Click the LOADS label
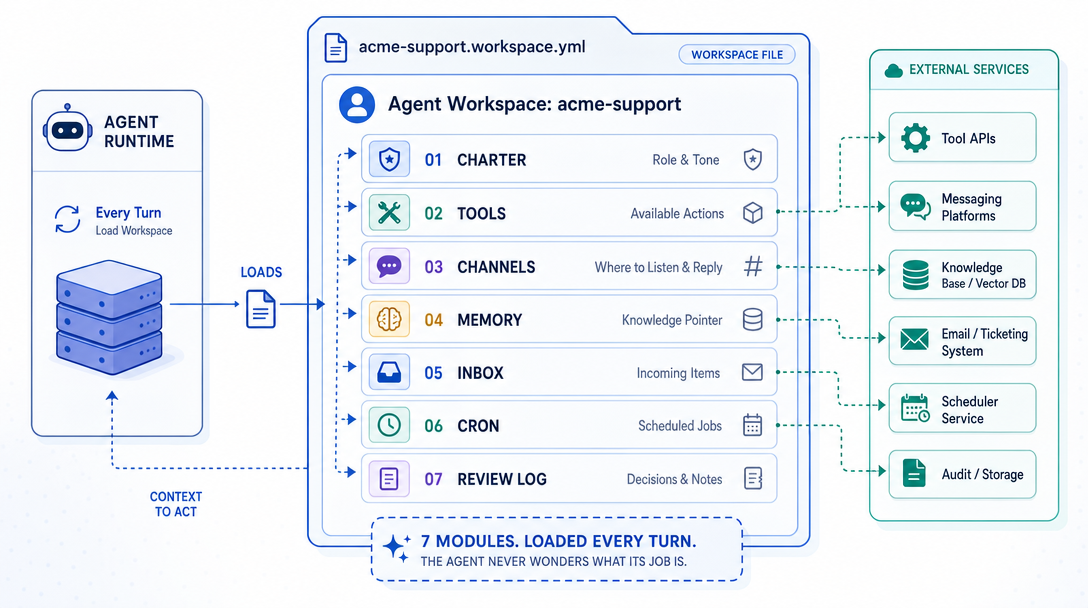Viewport: 1088px width, 608px height. pyautogui.click(x=261, y=273)
